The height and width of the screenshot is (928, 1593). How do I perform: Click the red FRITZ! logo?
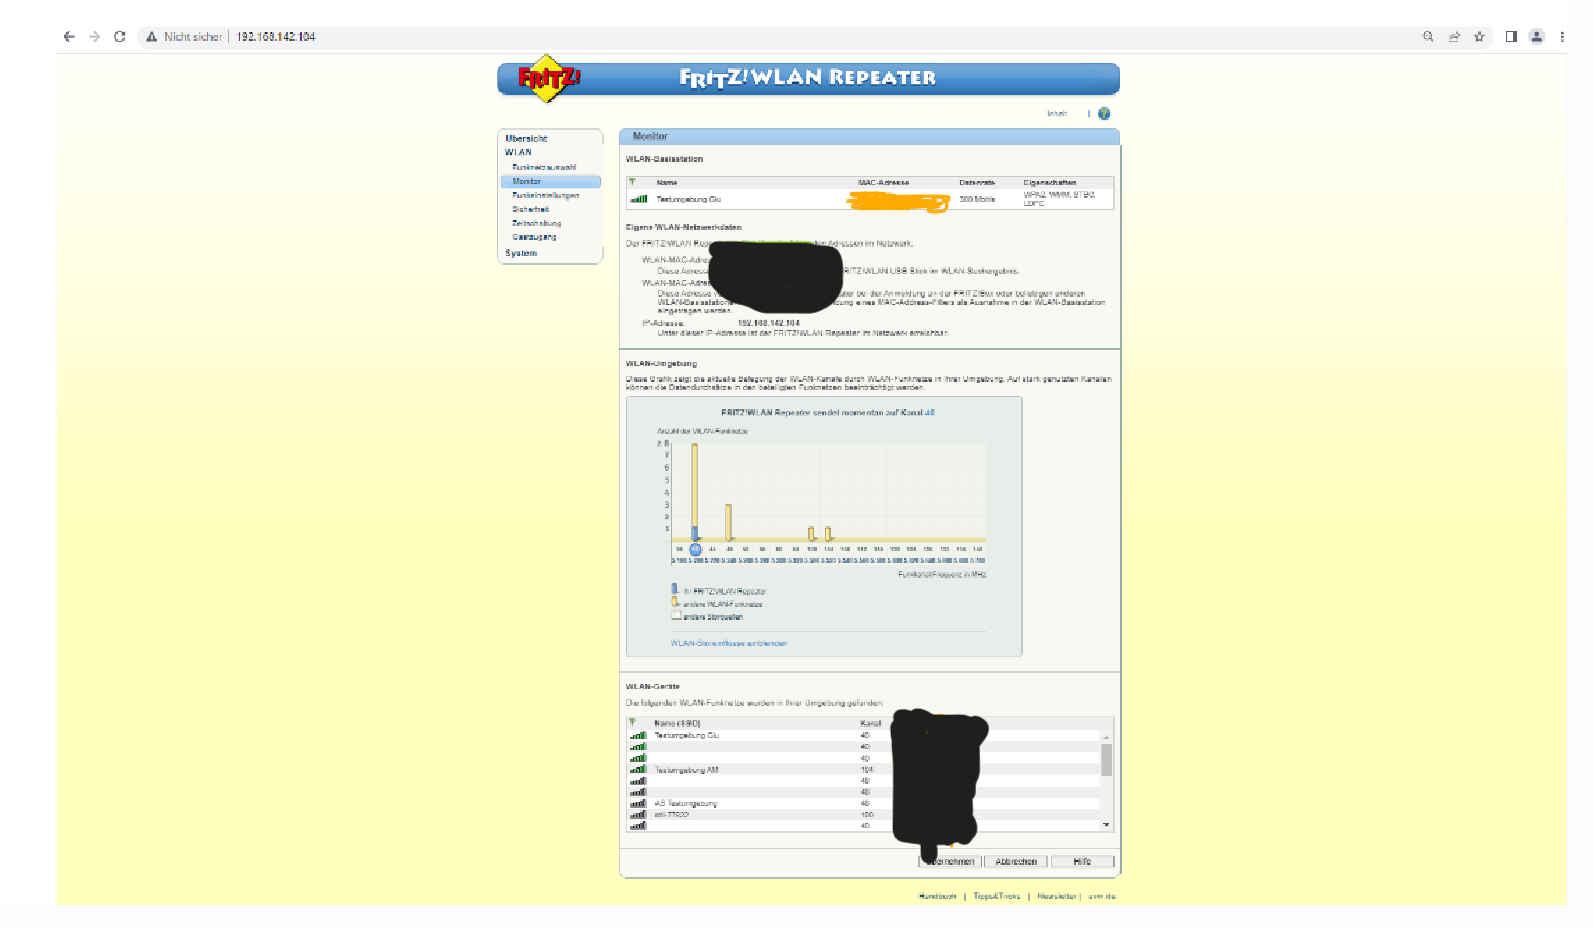coord(547,78)
